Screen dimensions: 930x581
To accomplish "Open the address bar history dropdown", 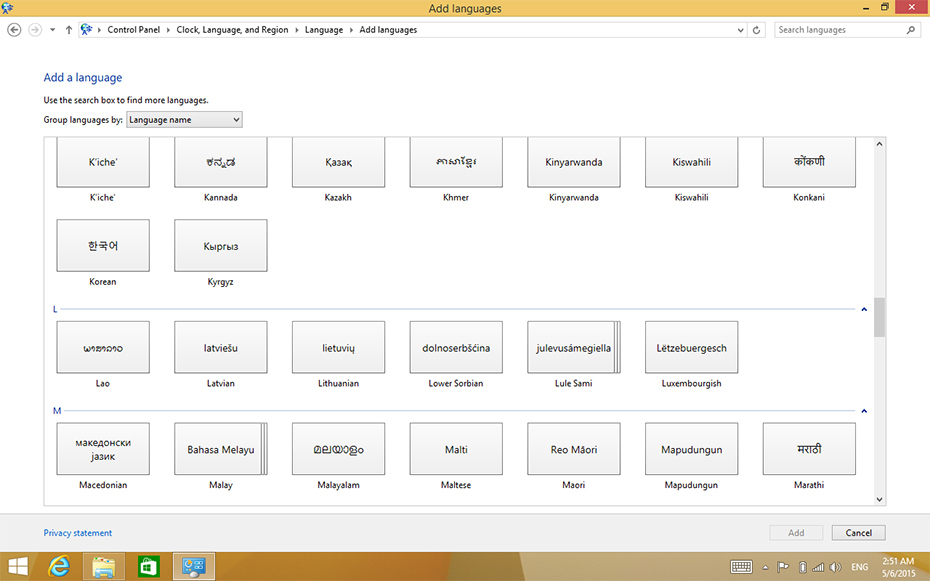I will click(x=740, y=30).
